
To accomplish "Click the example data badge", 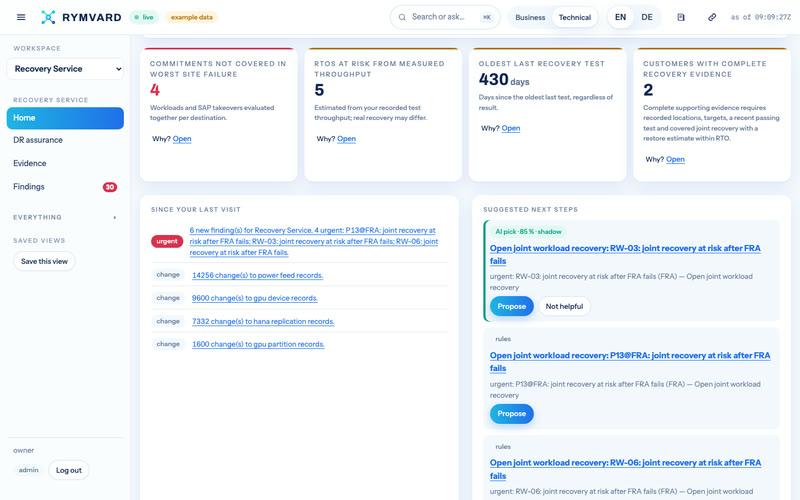I will 192,17.
